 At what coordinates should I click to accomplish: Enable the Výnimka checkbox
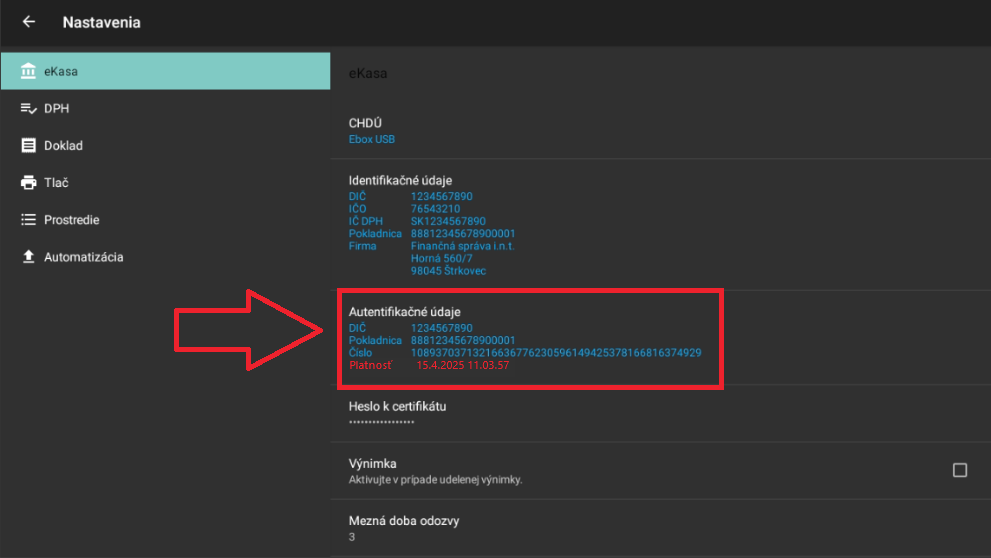pyautogui.click(x=959, y=470)
